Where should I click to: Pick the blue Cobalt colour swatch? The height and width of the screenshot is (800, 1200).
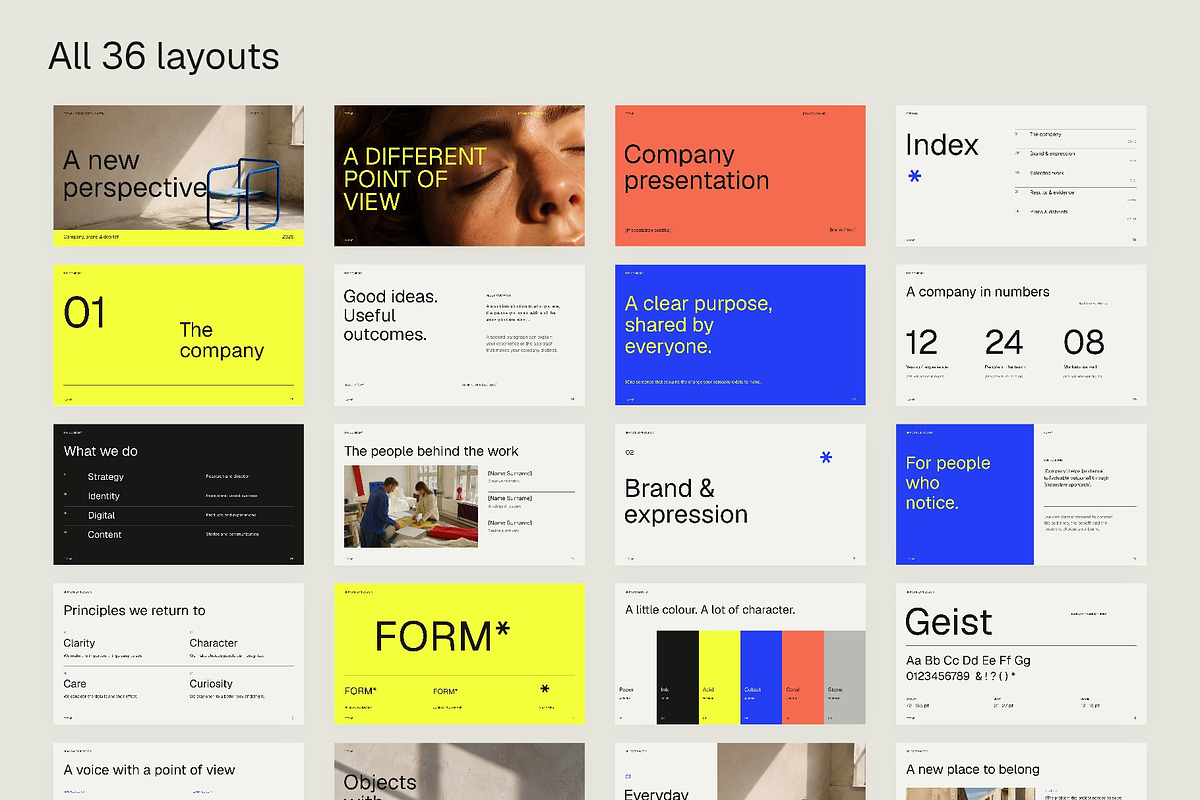[x=761, y=677]
